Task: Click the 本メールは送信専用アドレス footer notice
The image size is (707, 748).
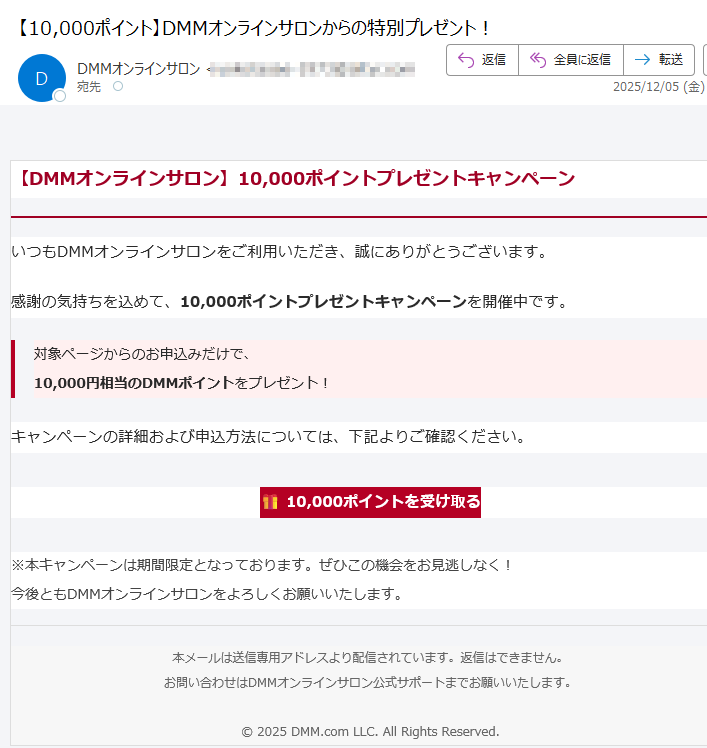Action: [x=367, y=658]
